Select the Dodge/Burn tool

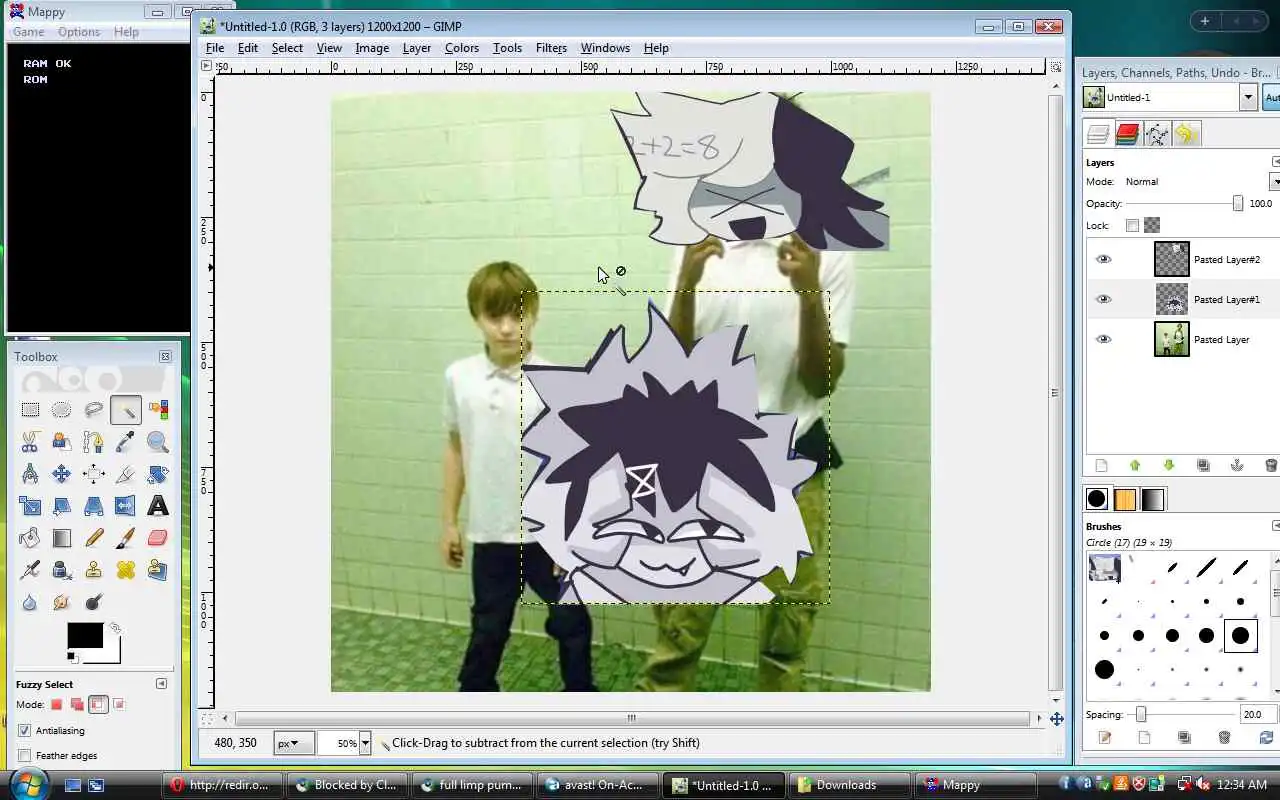coord(94,602)
